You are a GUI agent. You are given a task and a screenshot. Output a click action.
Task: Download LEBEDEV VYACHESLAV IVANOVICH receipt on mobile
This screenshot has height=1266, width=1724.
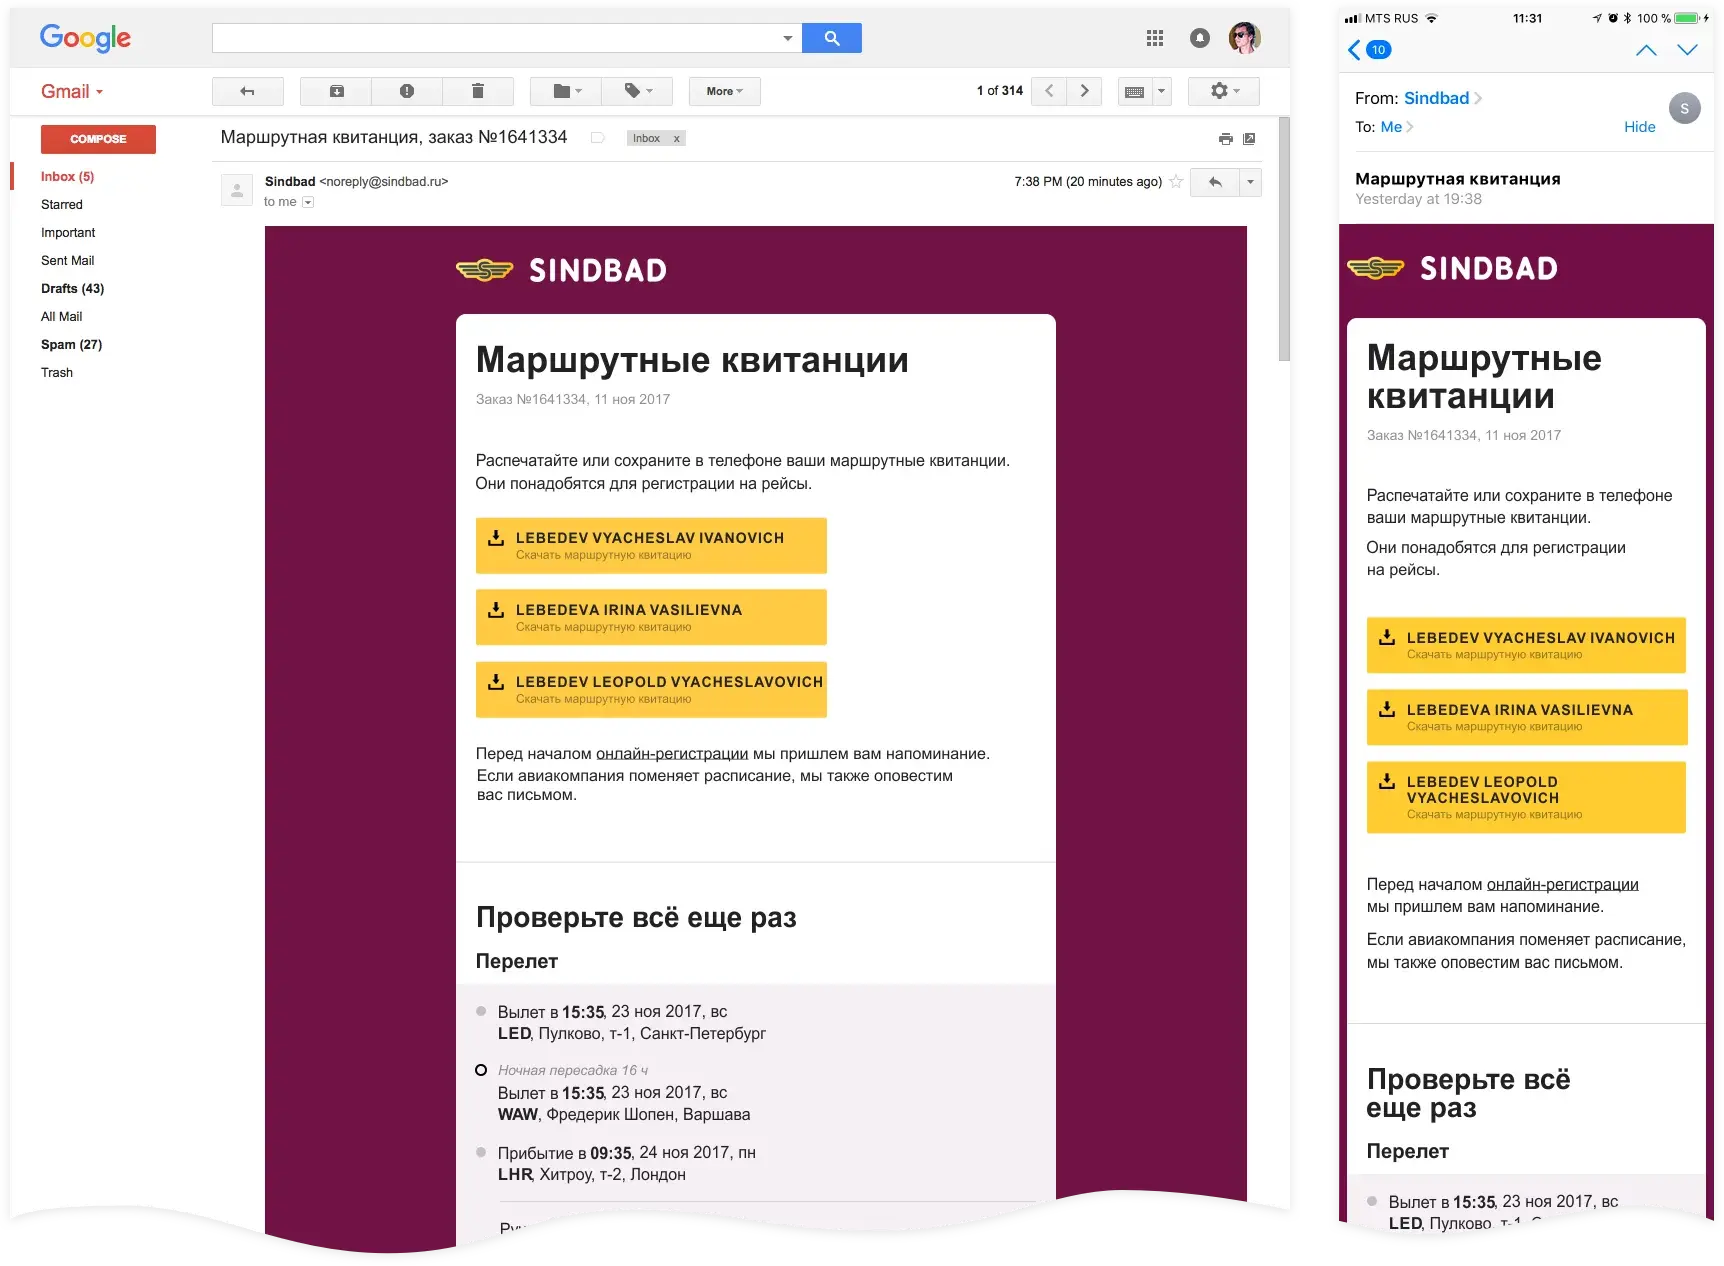pos(1526,645)
